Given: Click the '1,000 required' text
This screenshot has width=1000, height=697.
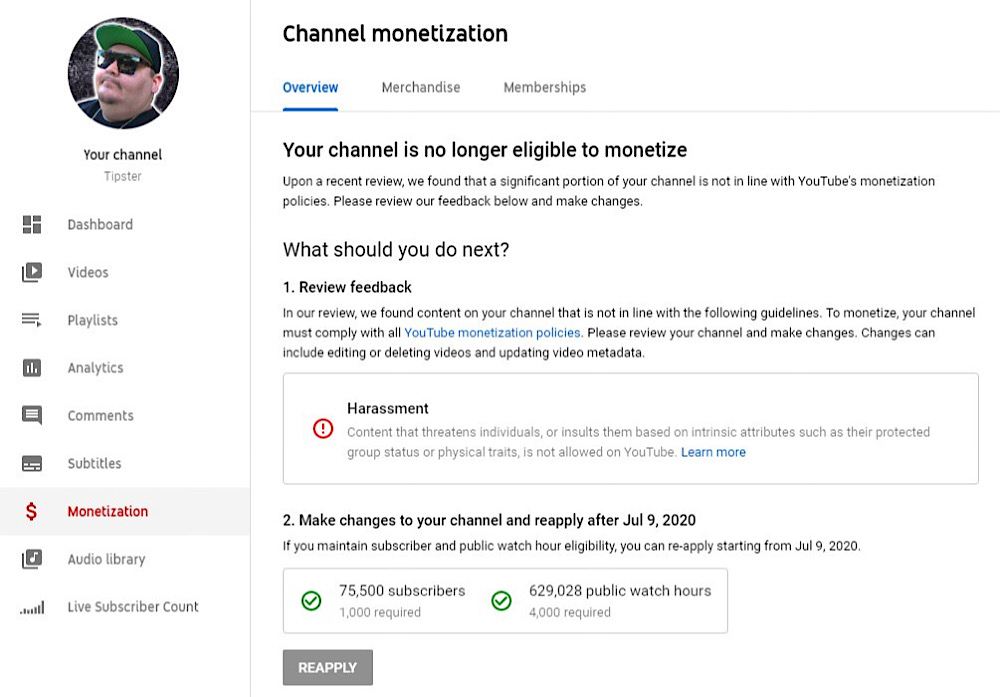Looking at the screenshot, I should click(x=380, y=613).
